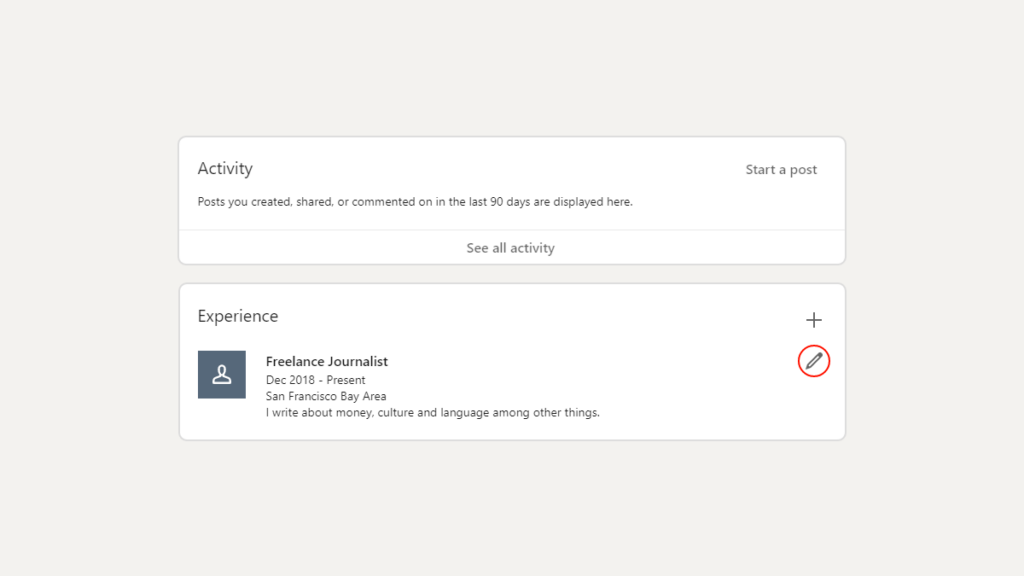The width and height of the screenshot is (1024, 576).
Task: Select the Dec 2018 - Present date range
Action: 315,380
